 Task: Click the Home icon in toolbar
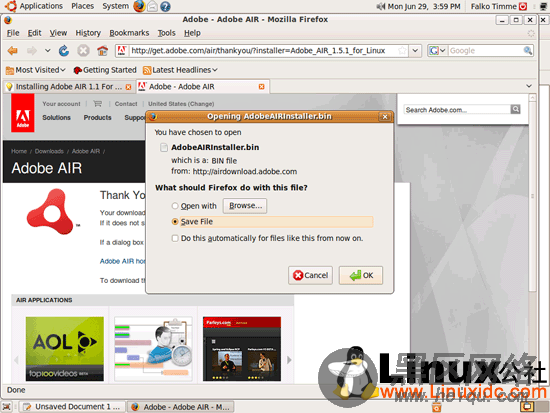[102, 51]
